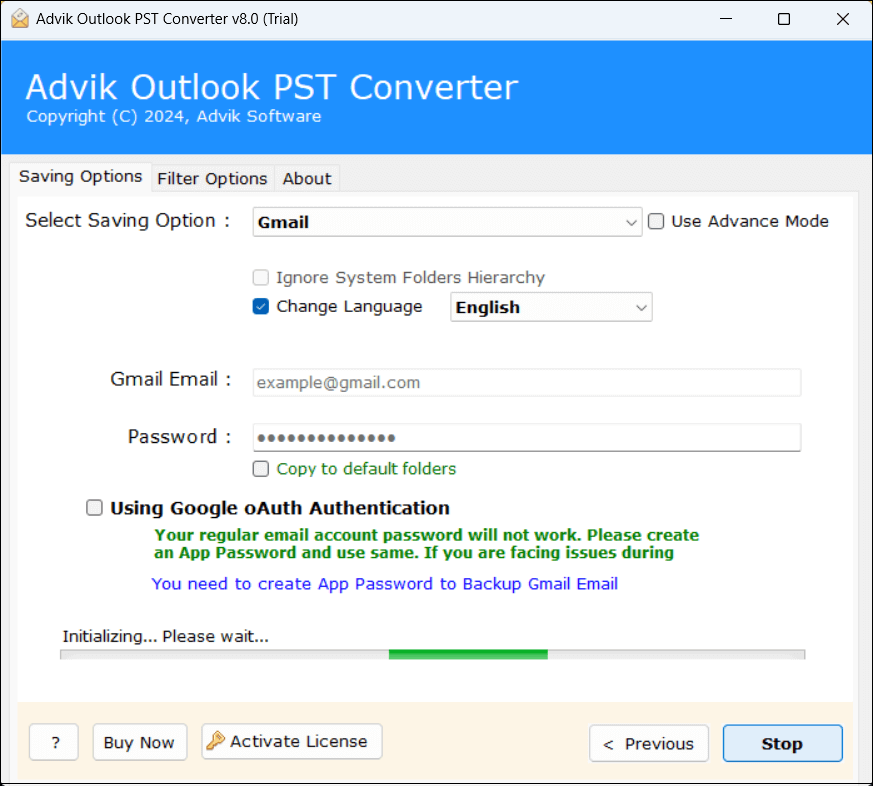Viewport: 873px width, 786px height.
Task: Stop the conversion with Stop button
Action: [x=782, y=743]
